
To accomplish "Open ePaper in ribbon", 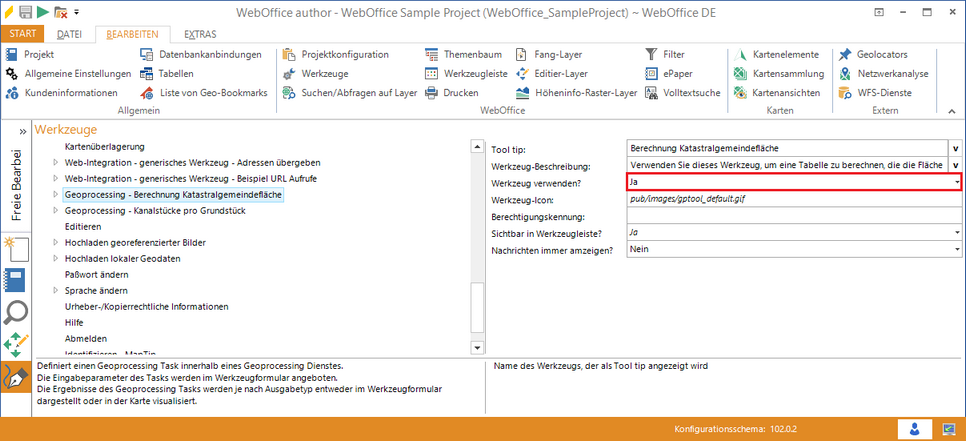I will tap(668, 74).
